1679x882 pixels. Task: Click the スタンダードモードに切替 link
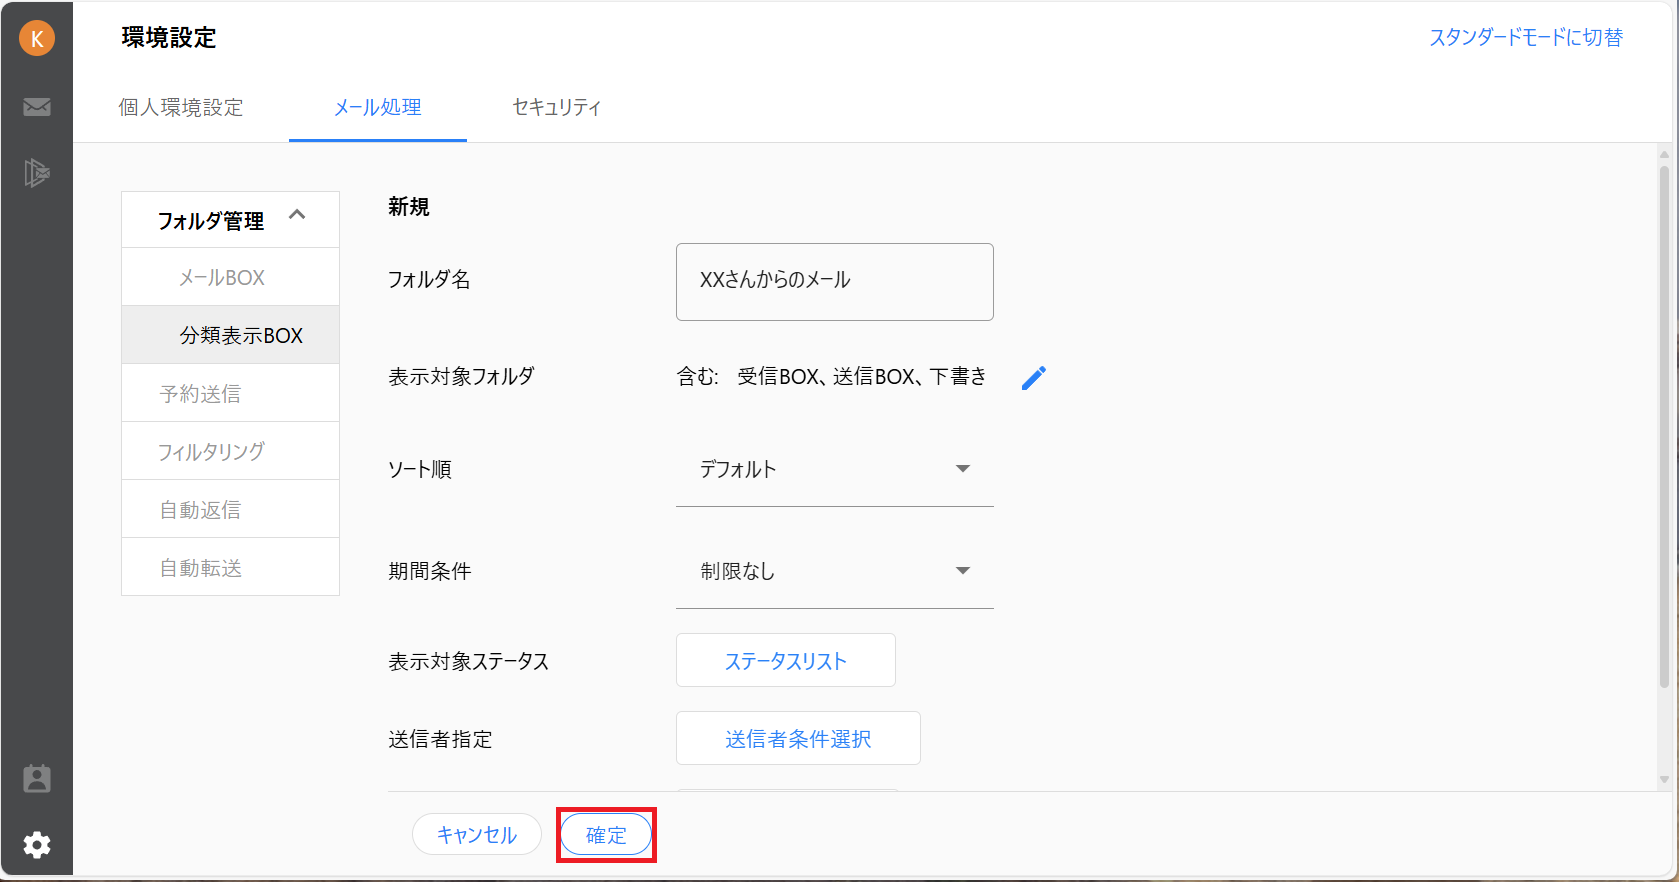coord(1526,37)
